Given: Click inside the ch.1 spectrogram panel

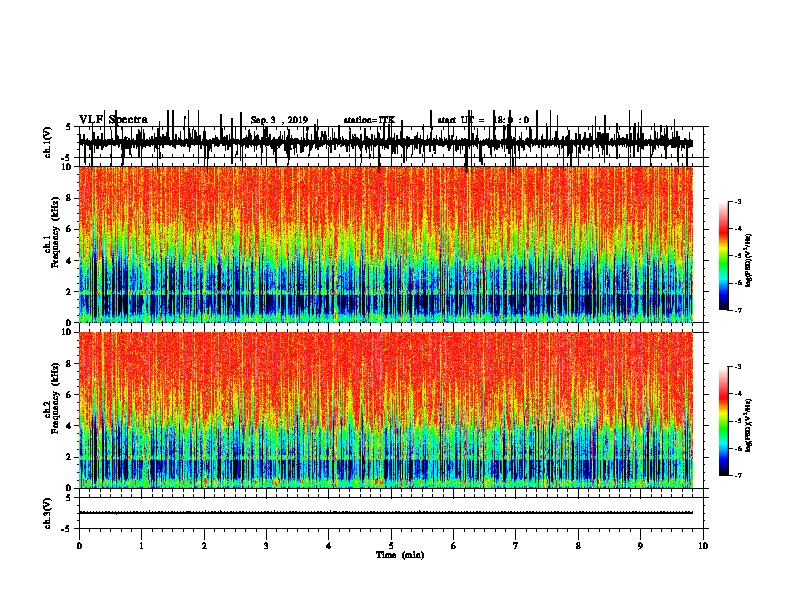Looking at the screenshot, I should point(385,244).
